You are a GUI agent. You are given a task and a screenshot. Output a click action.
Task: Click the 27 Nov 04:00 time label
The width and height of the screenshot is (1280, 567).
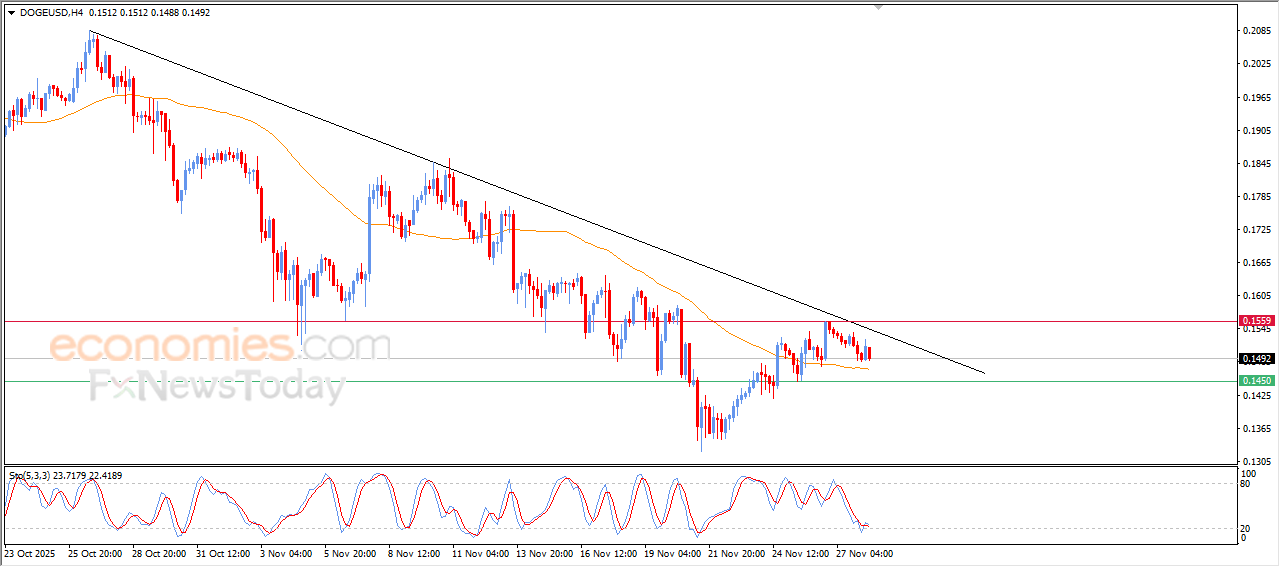click(x=866, y=553)
